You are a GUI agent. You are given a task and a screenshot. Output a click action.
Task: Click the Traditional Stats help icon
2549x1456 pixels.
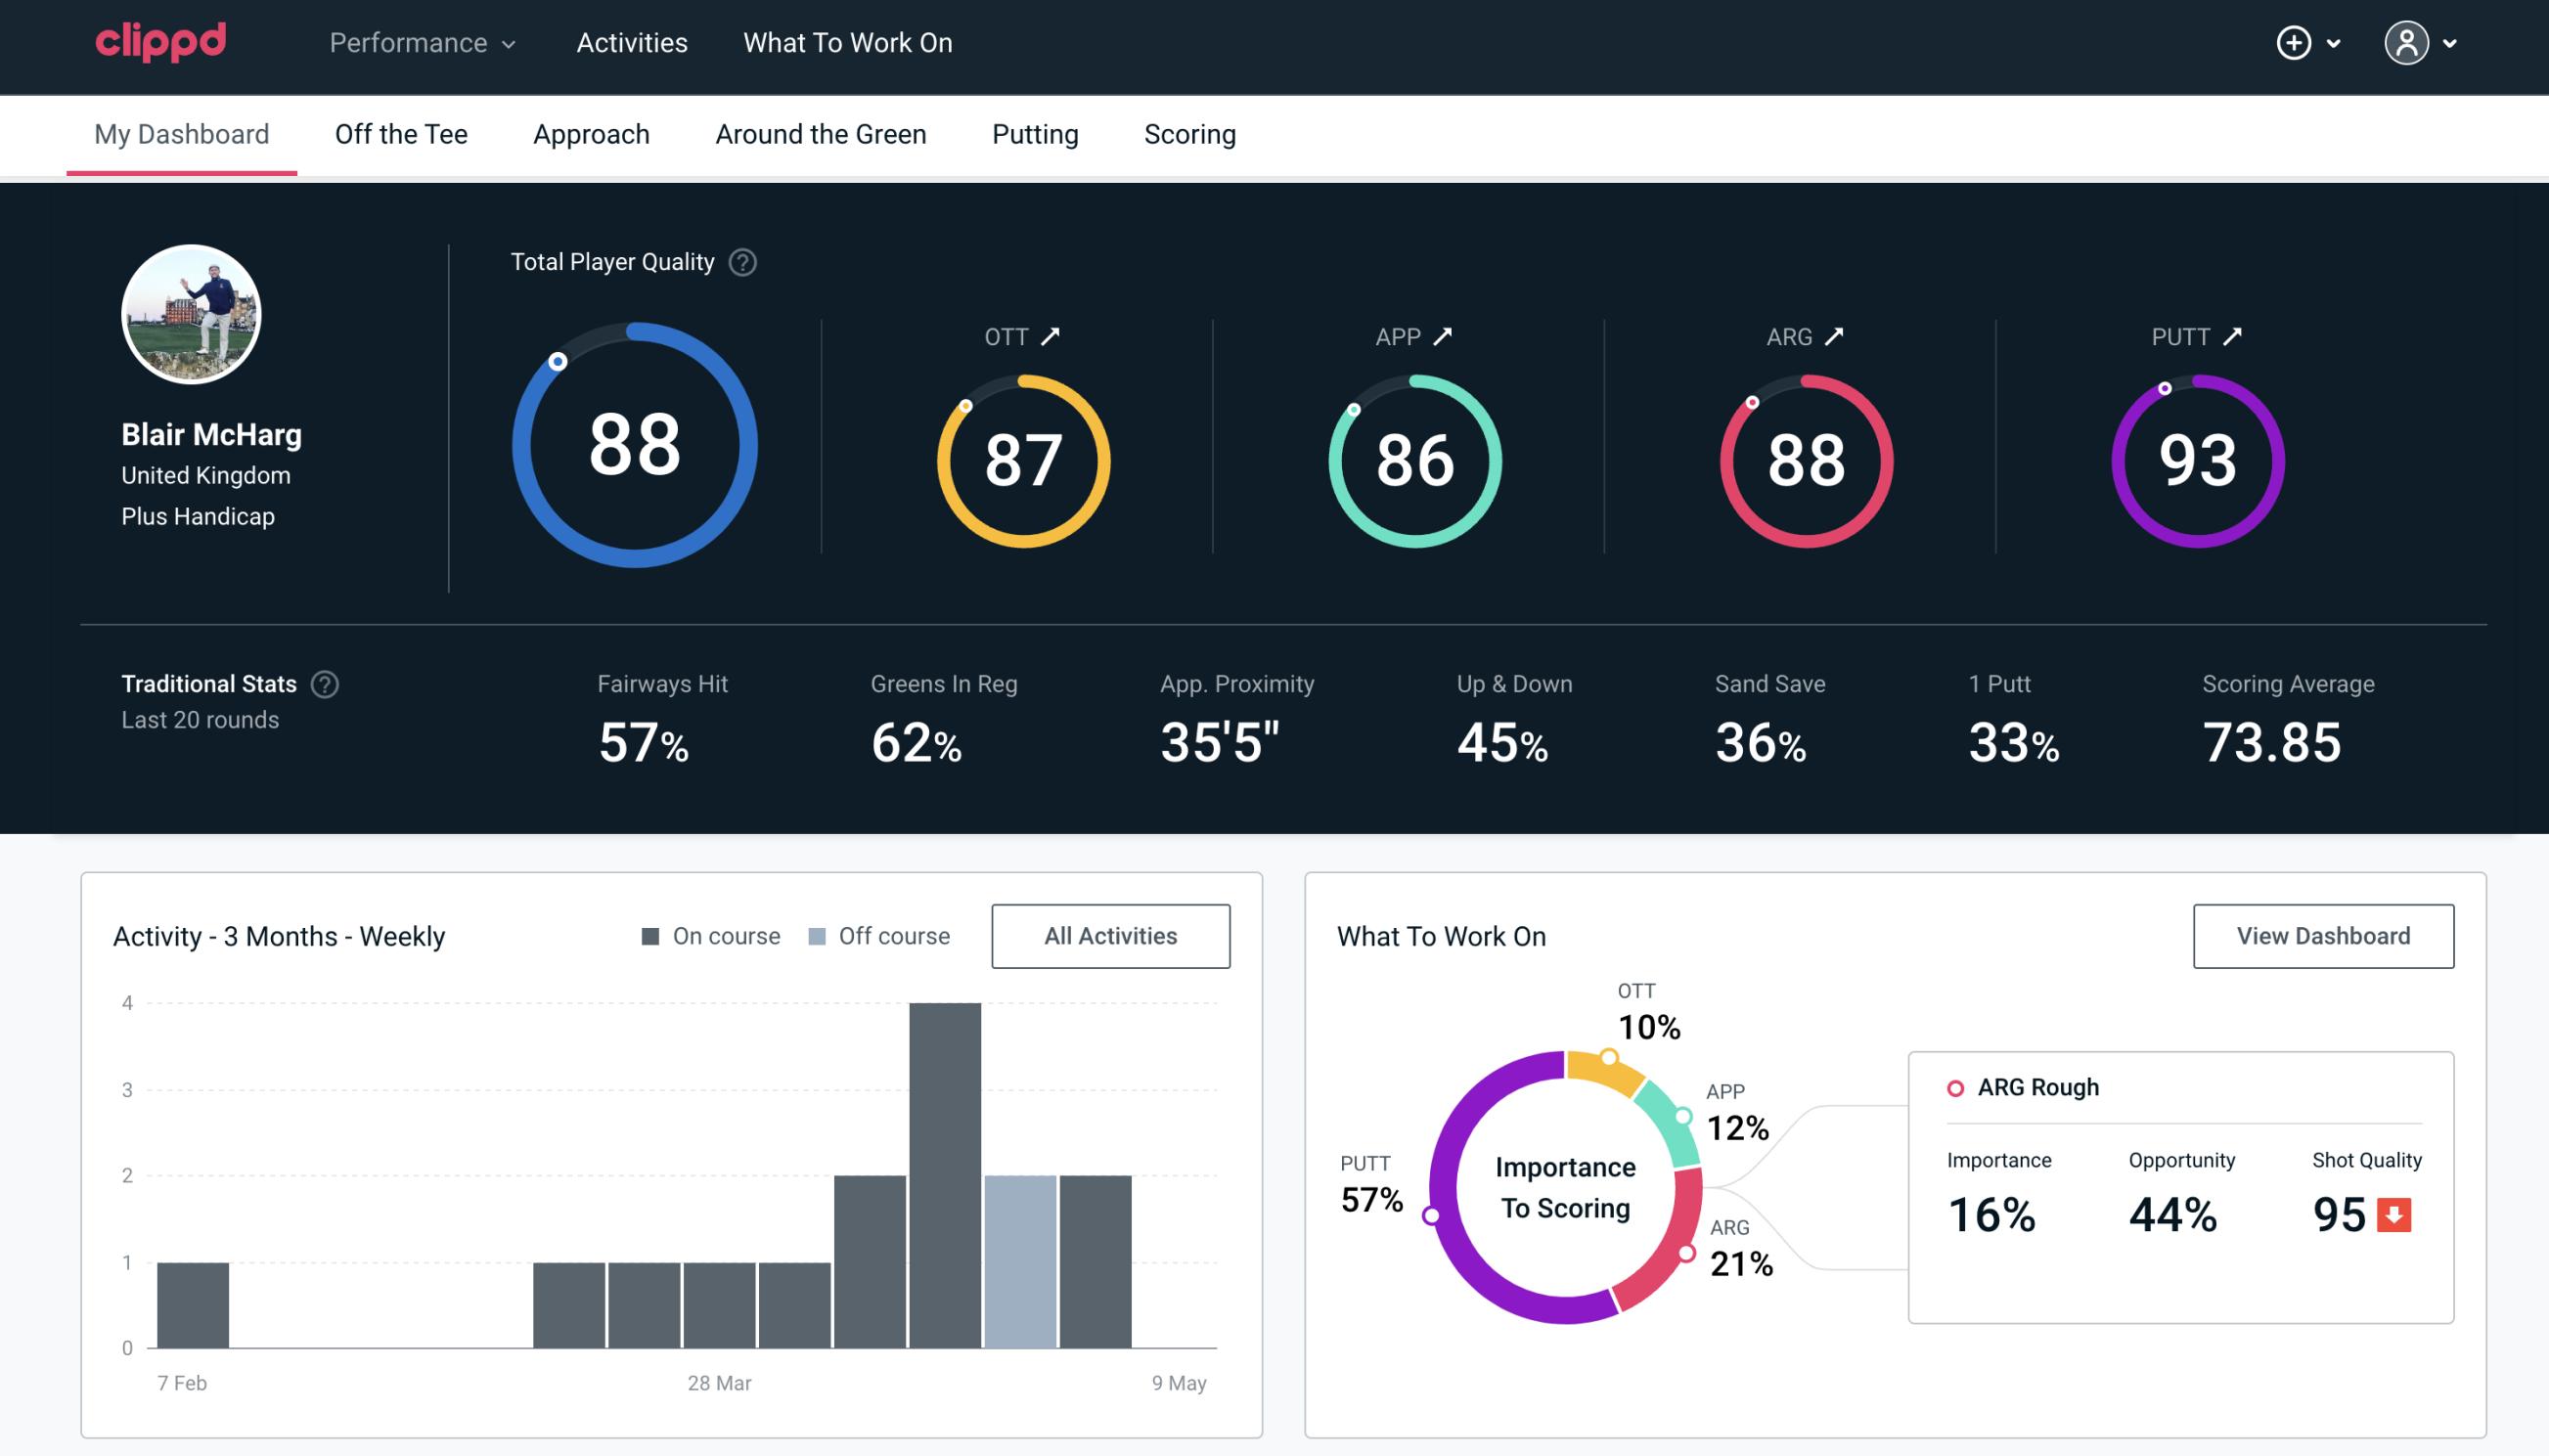pos(326,684)
